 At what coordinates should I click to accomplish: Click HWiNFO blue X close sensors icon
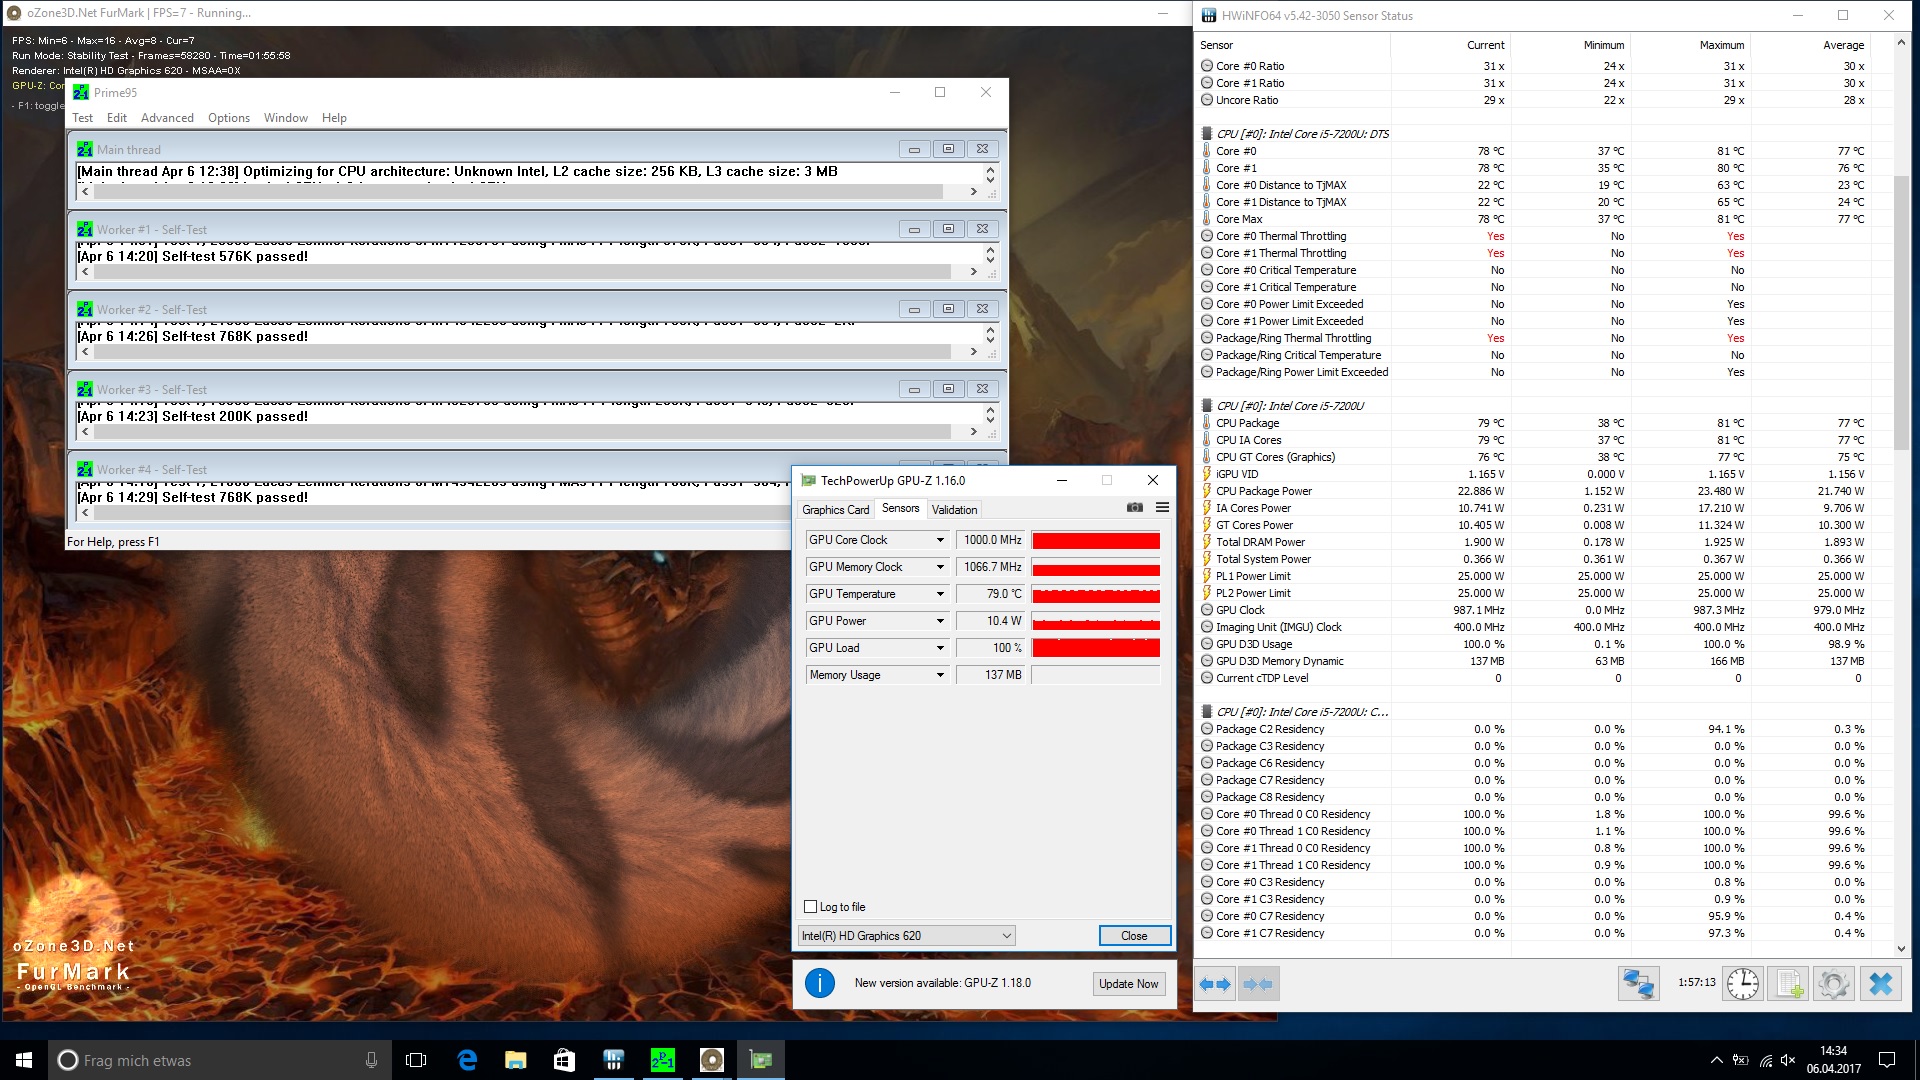(x=1880, y=984)
